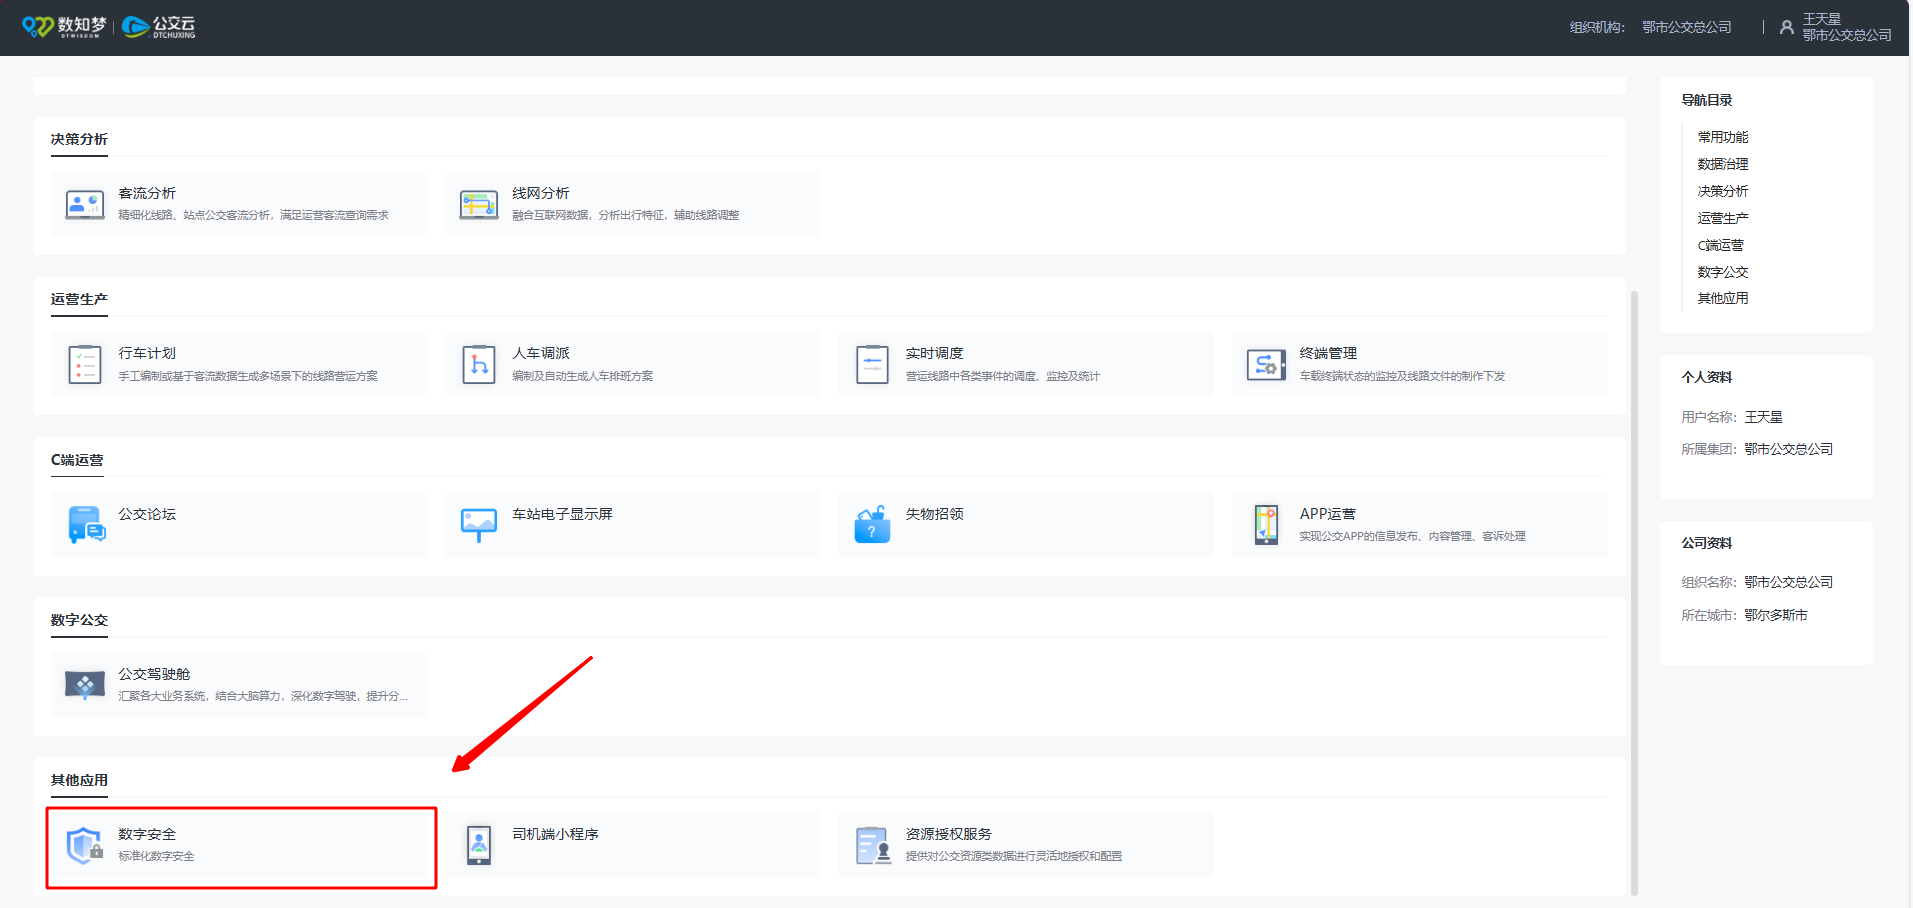Click the 车站电子显示屏 display icon
Screen dimensions: 1913x908
[x=479, y=524]
